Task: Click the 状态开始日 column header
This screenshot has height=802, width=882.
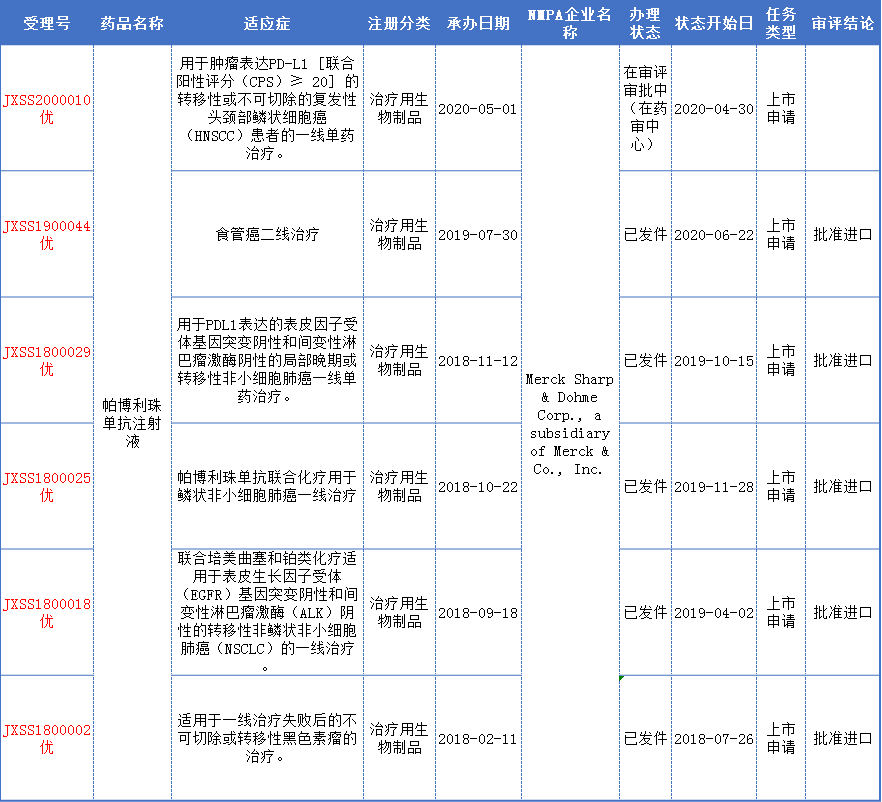Action: click(x=714, y=23)
